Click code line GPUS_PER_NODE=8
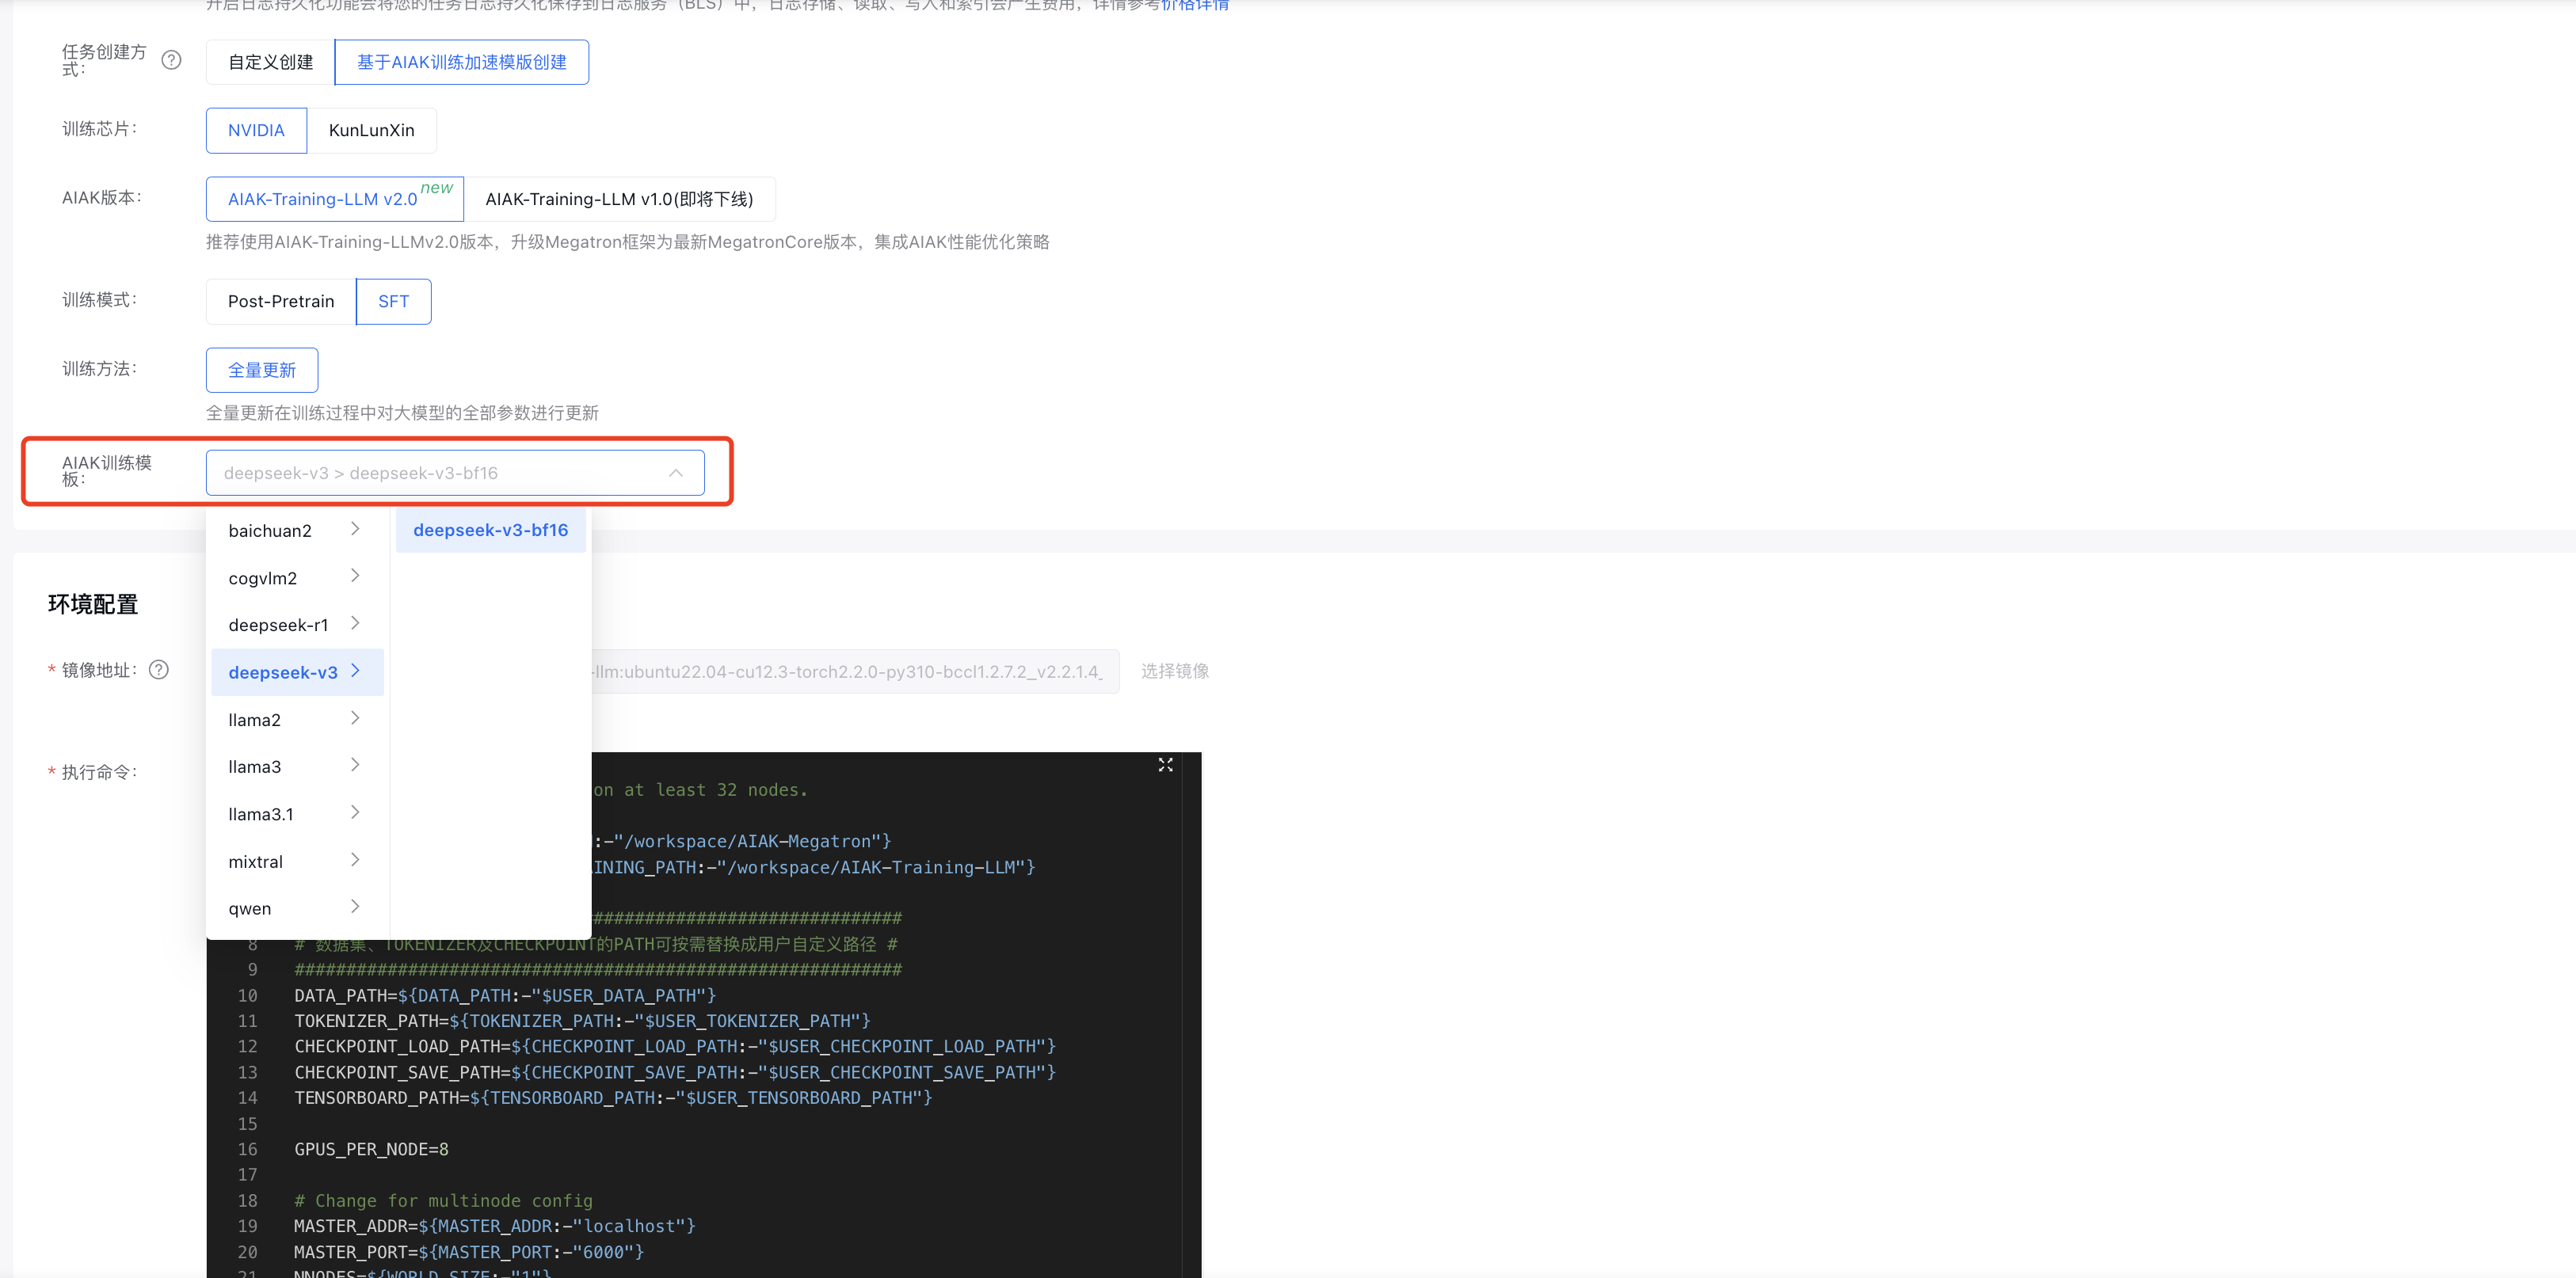 tap(371, 1149)
